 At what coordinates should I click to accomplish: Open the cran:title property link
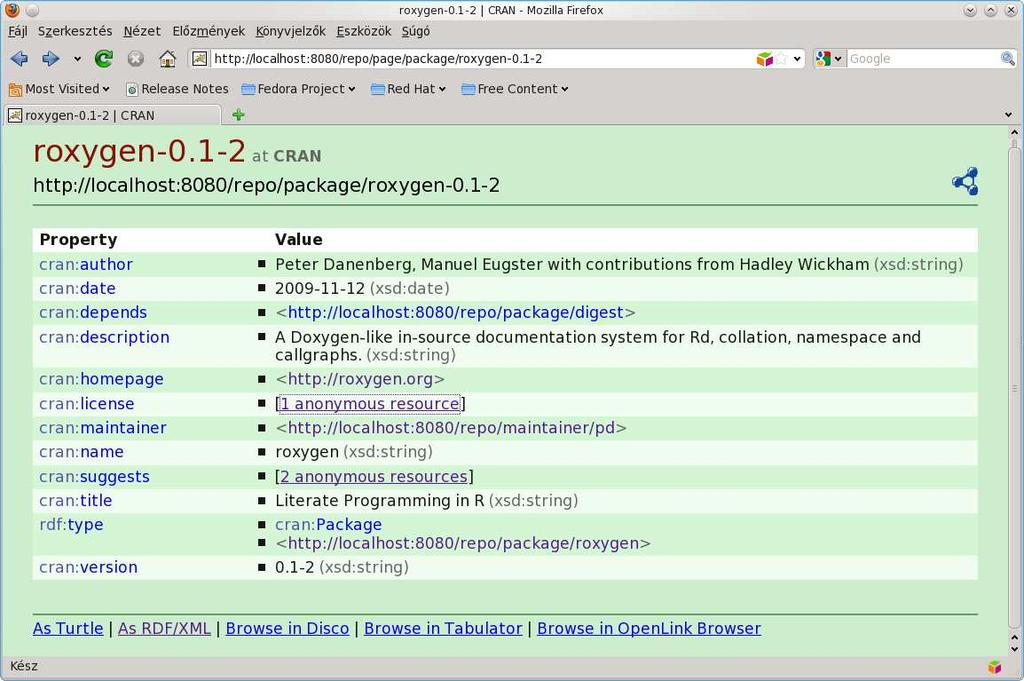tap(75, 501)
